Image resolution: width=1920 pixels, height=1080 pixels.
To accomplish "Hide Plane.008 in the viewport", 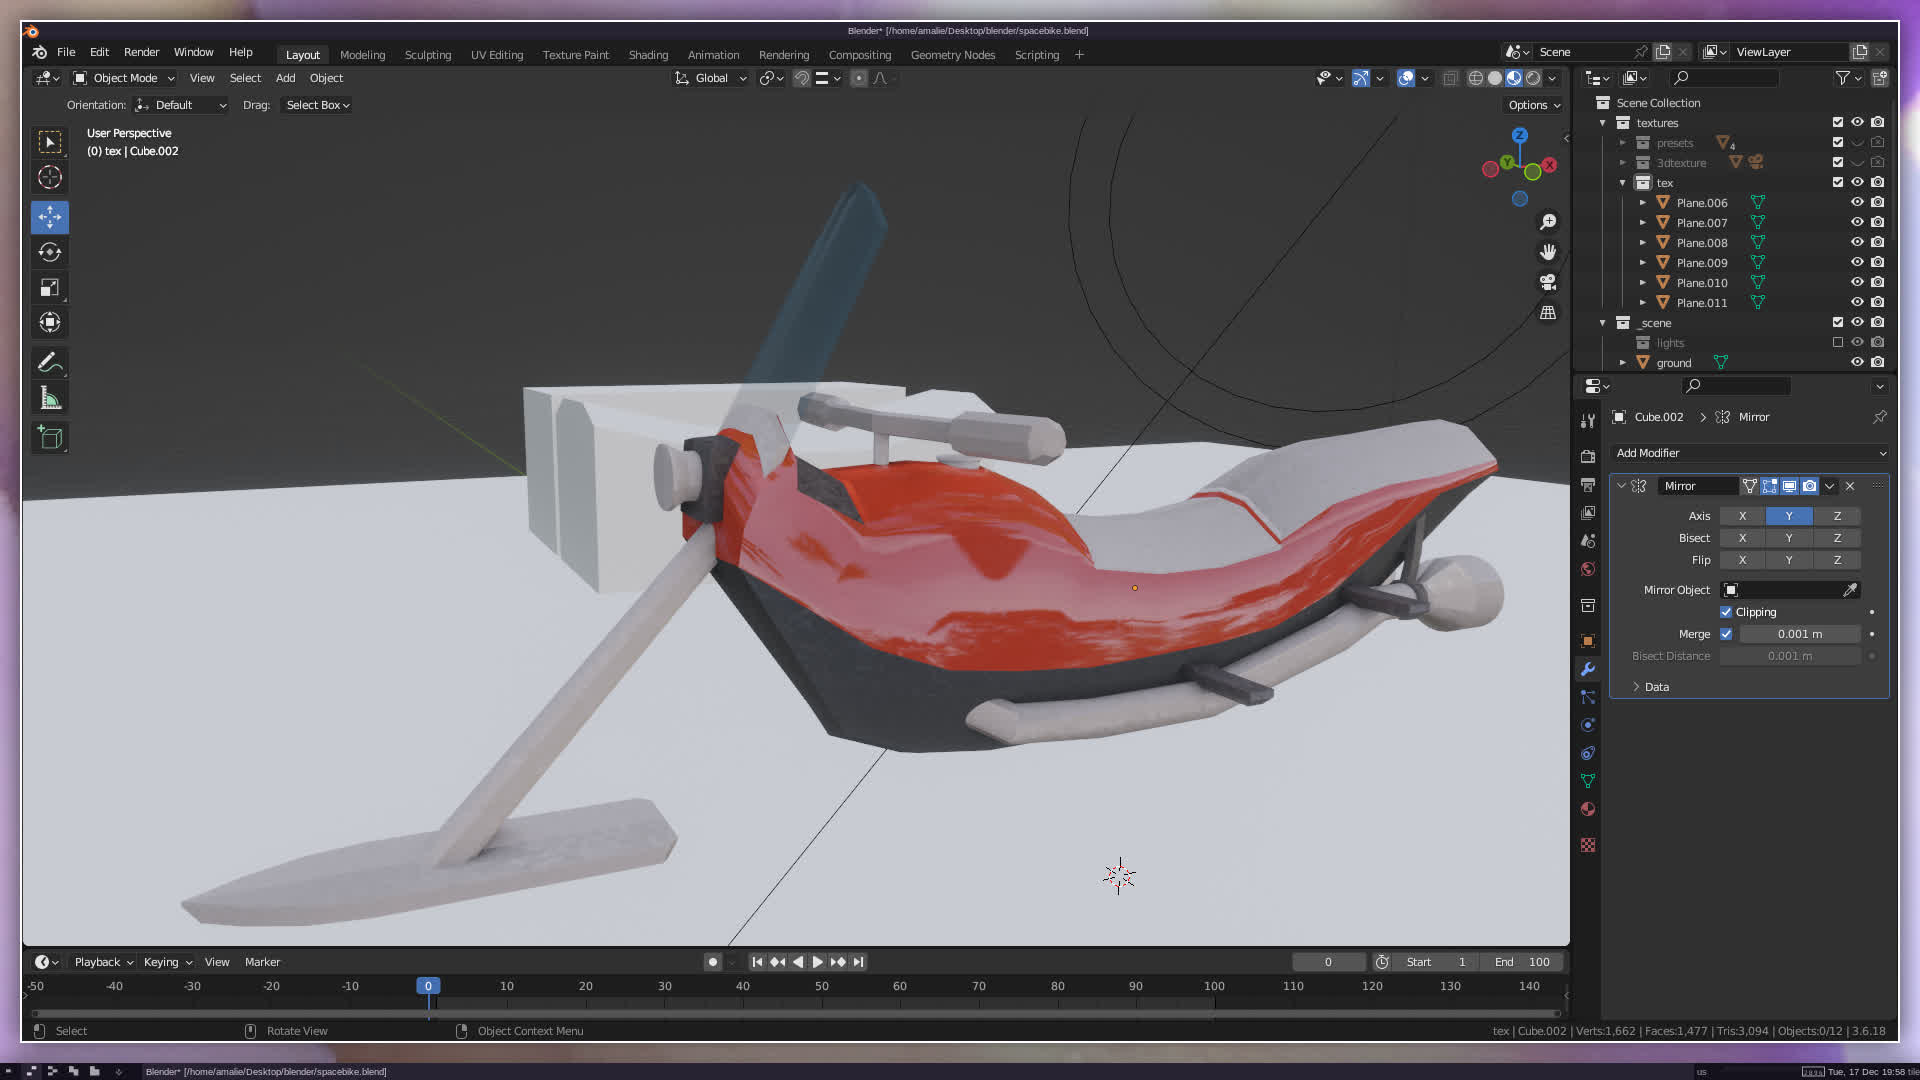I will click(1857, 242).
